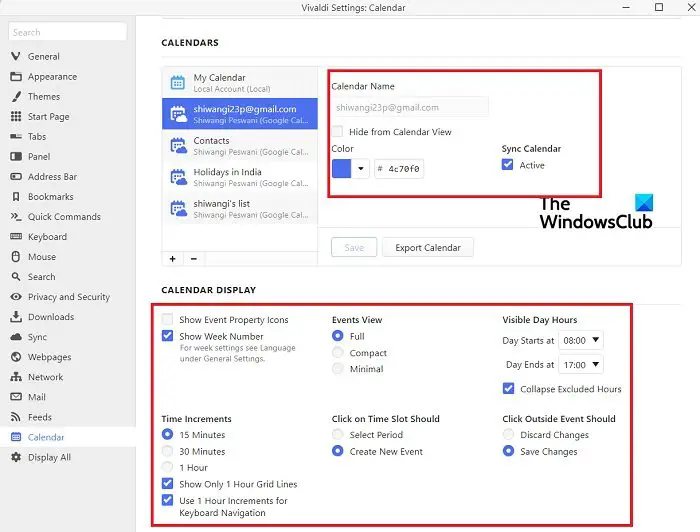Select Minimal events view
700x532 pixels.
click(x=338, y=369)
